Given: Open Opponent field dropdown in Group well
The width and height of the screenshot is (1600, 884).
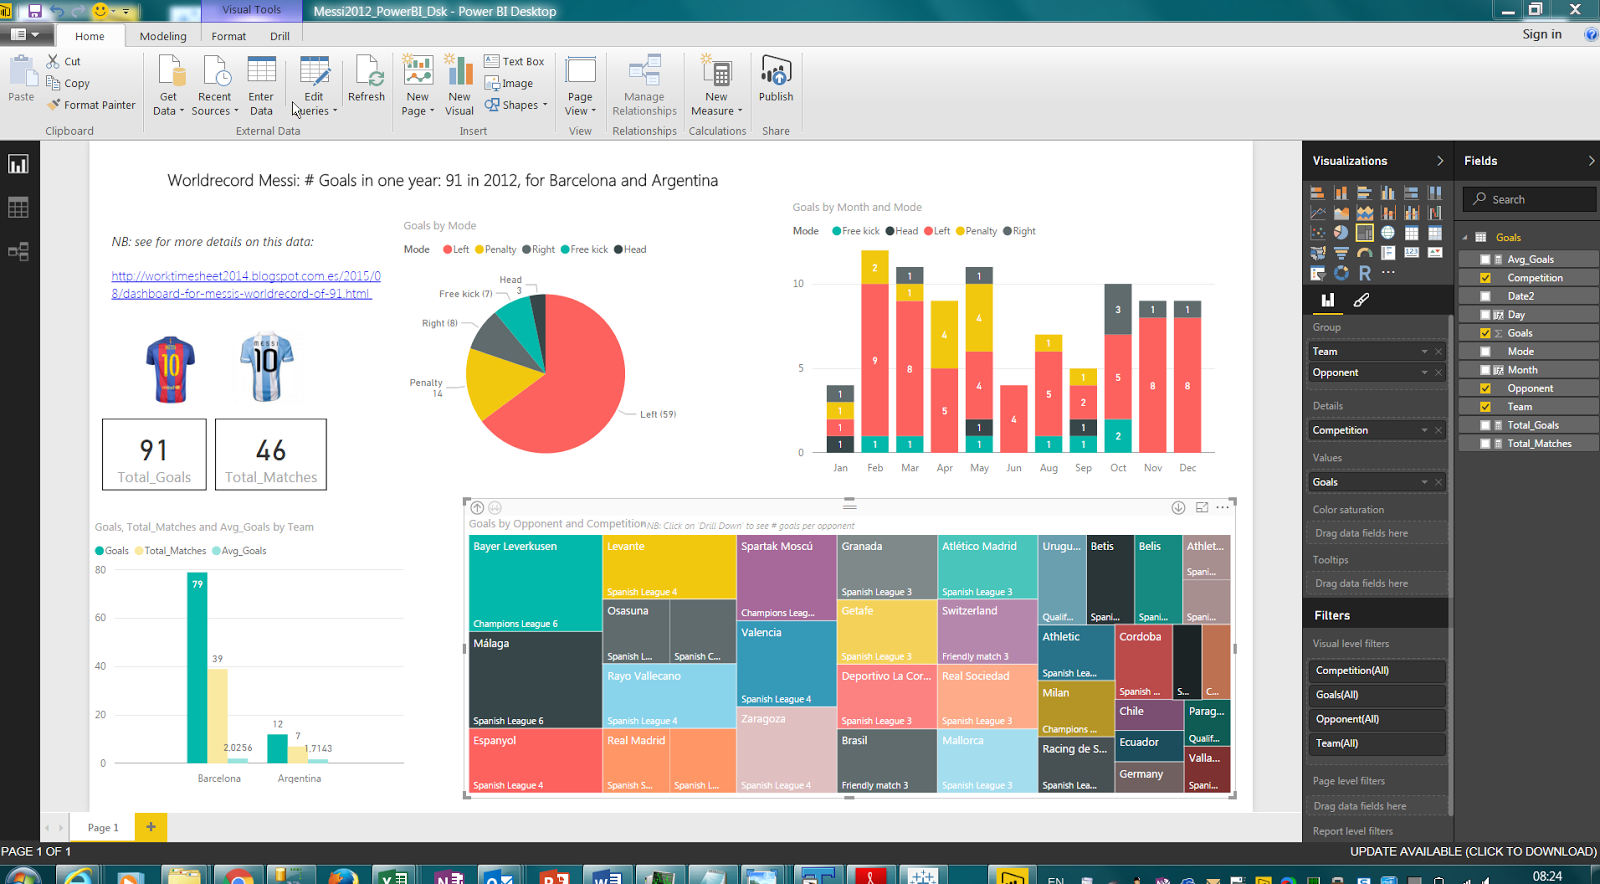Looking at the screenshot, I should click(x=1424, y=373).
